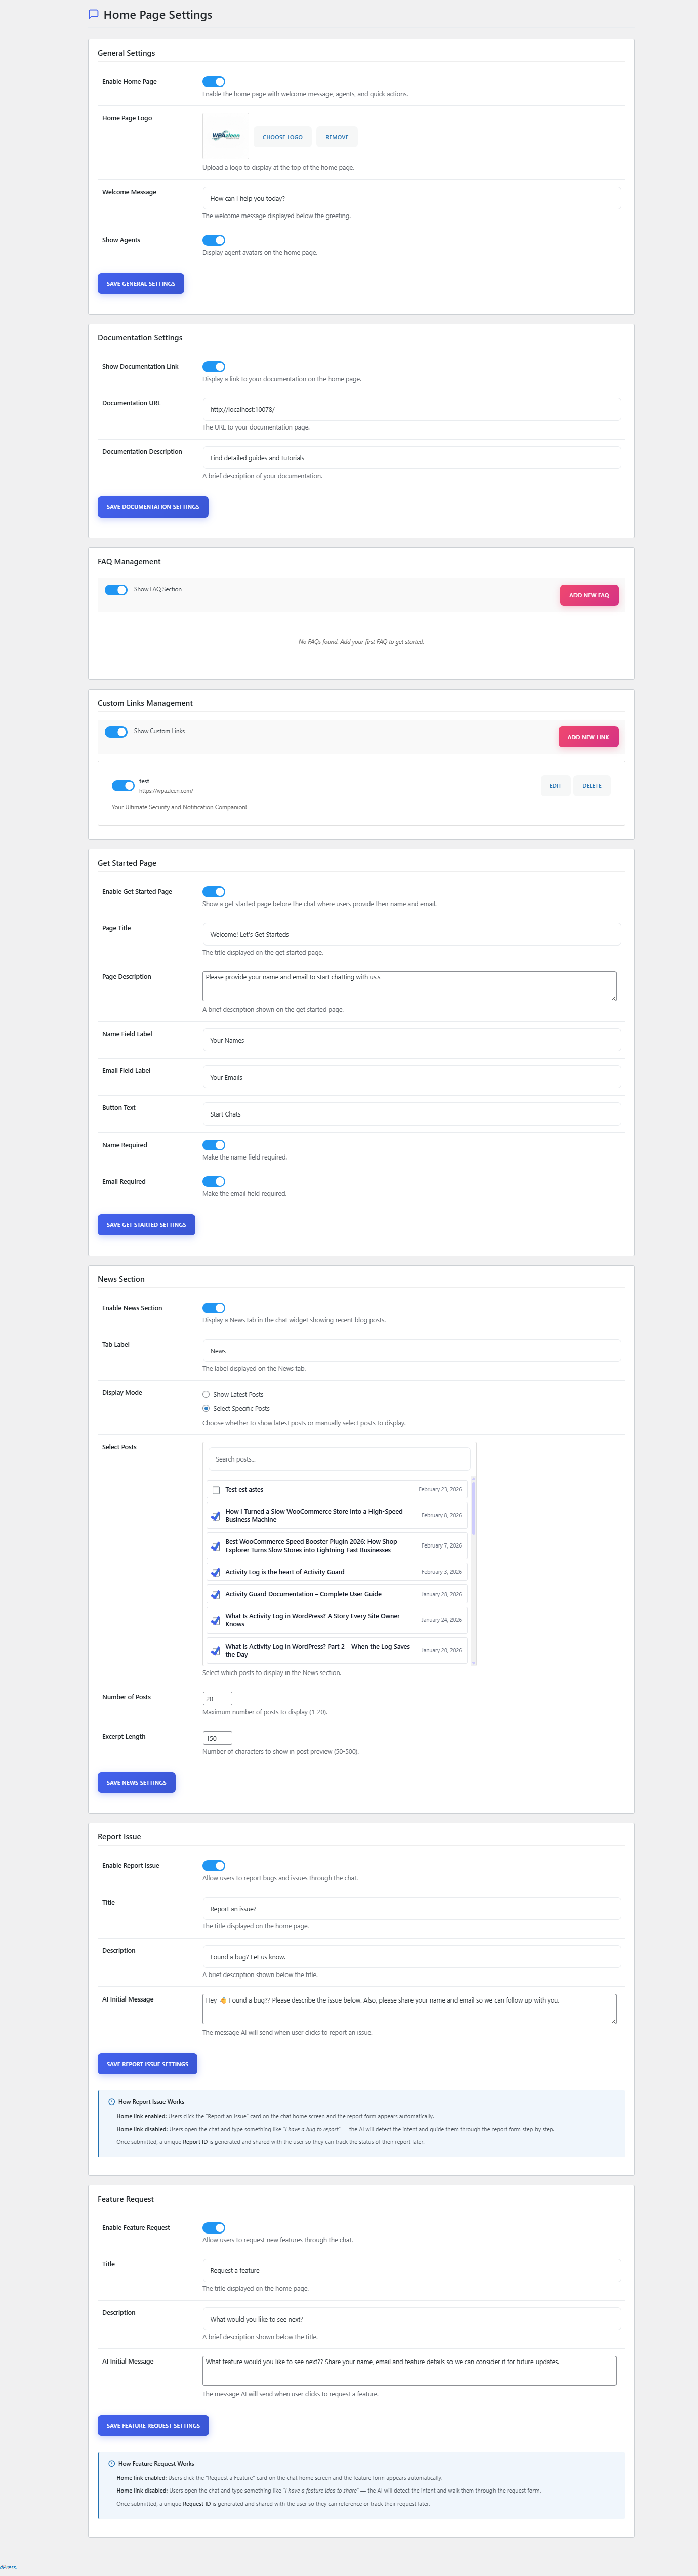Click the Search posts field

pyautogui.click(x=339, y=1460)
